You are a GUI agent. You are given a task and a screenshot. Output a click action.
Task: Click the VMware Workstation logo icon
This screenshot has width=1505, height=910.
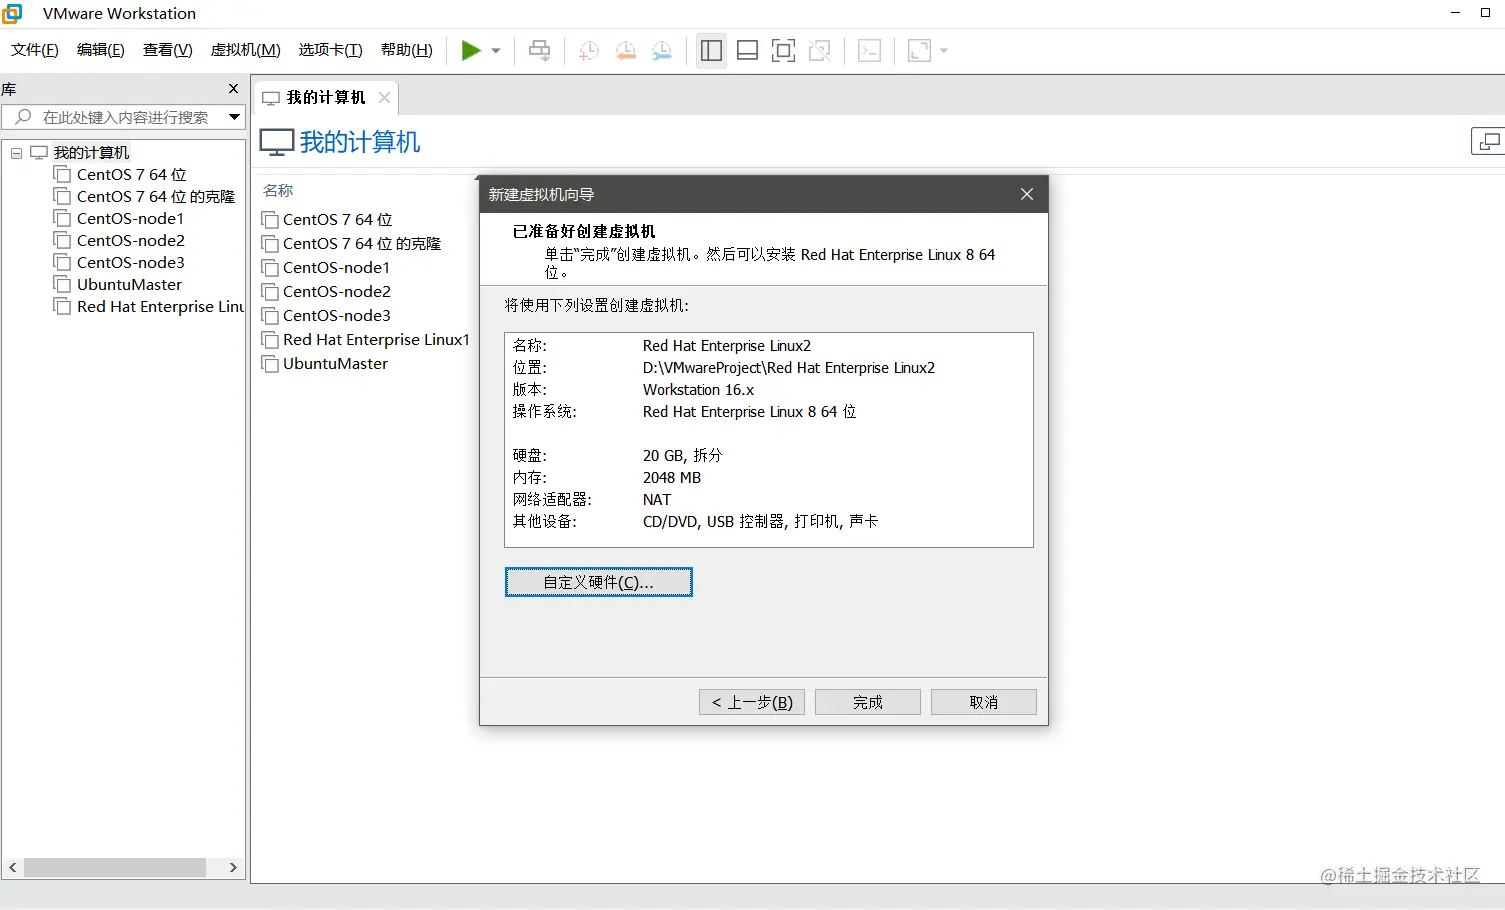(12, 13)
